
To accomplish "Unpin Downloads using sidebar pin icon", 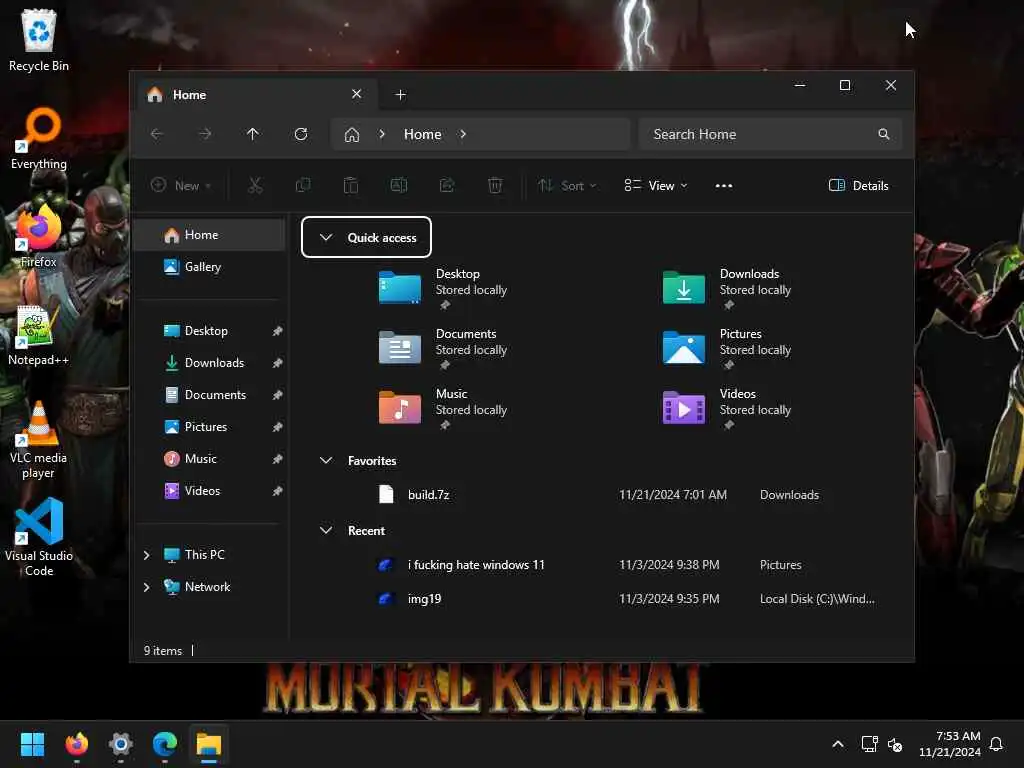I will (278, 363).
